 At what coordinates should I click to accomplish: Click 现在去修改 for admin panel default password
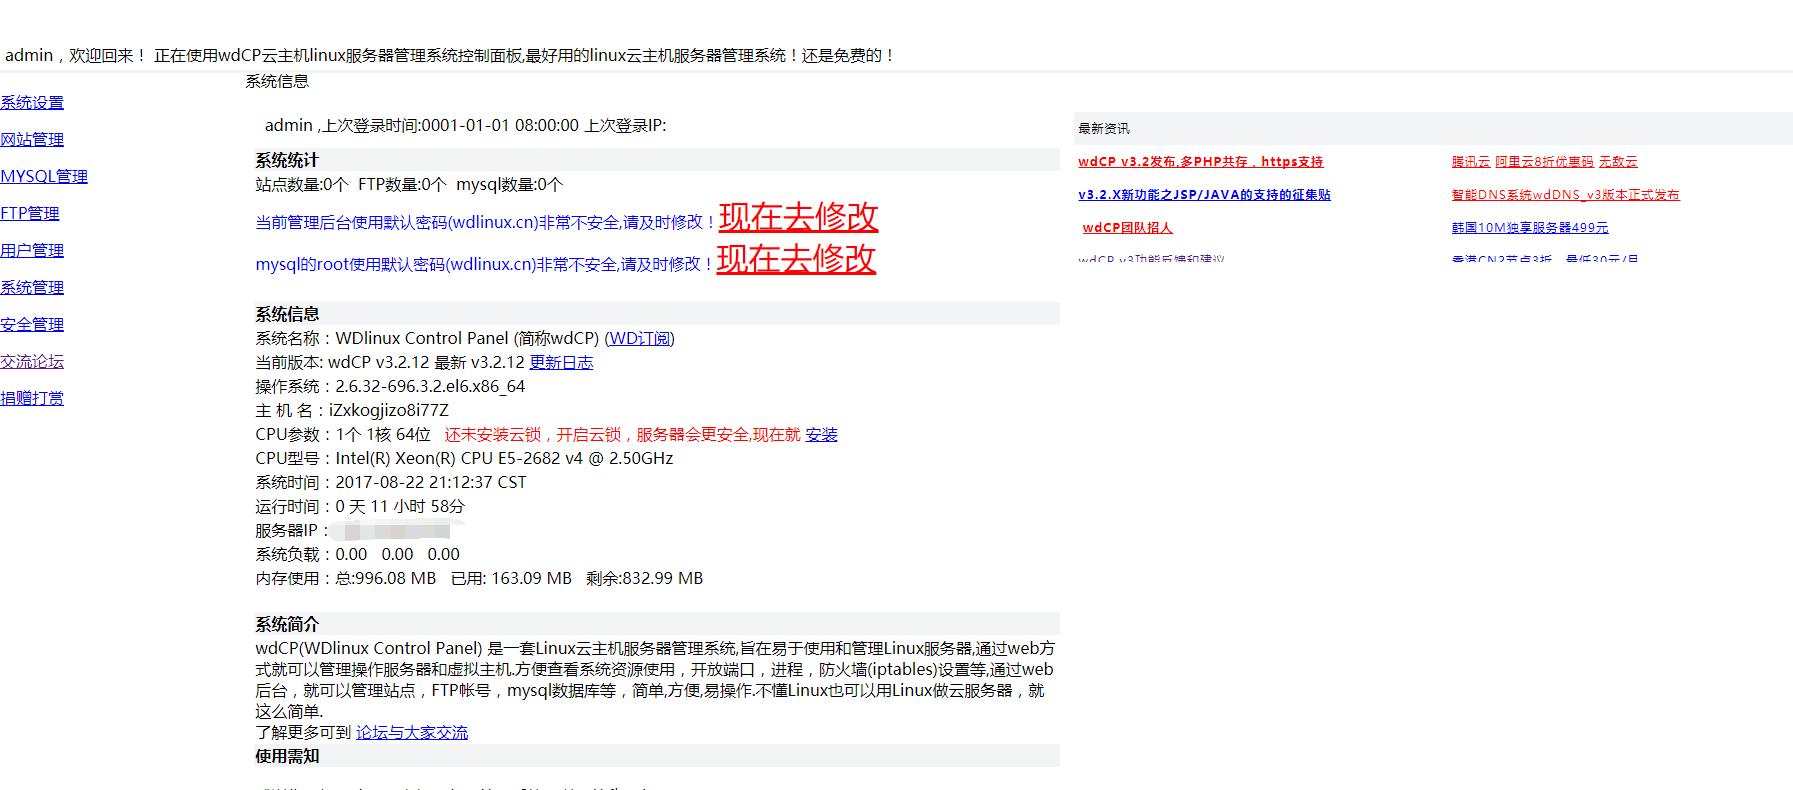click(x=798, y=217)
